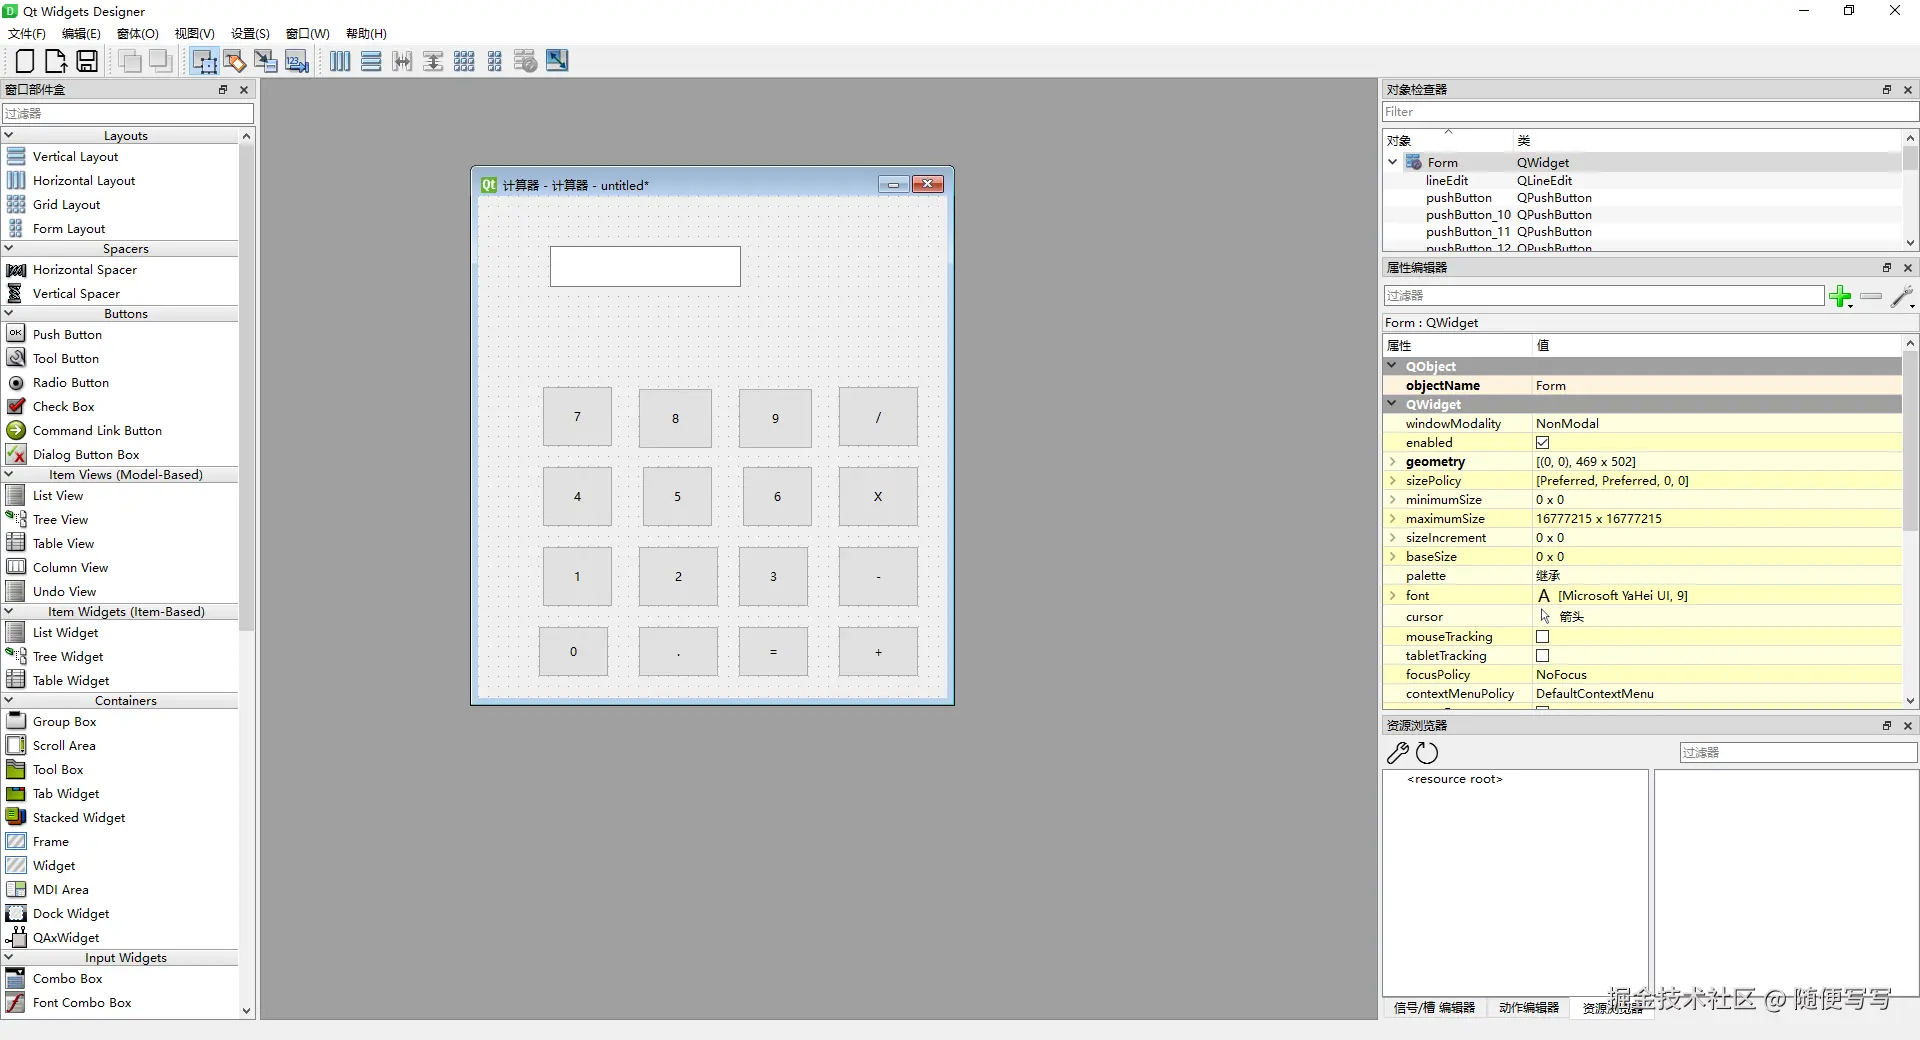Screen dimensions: 1920x1040
Task: Click the widget box 过滤器 filter field
Action: (128, 113)
